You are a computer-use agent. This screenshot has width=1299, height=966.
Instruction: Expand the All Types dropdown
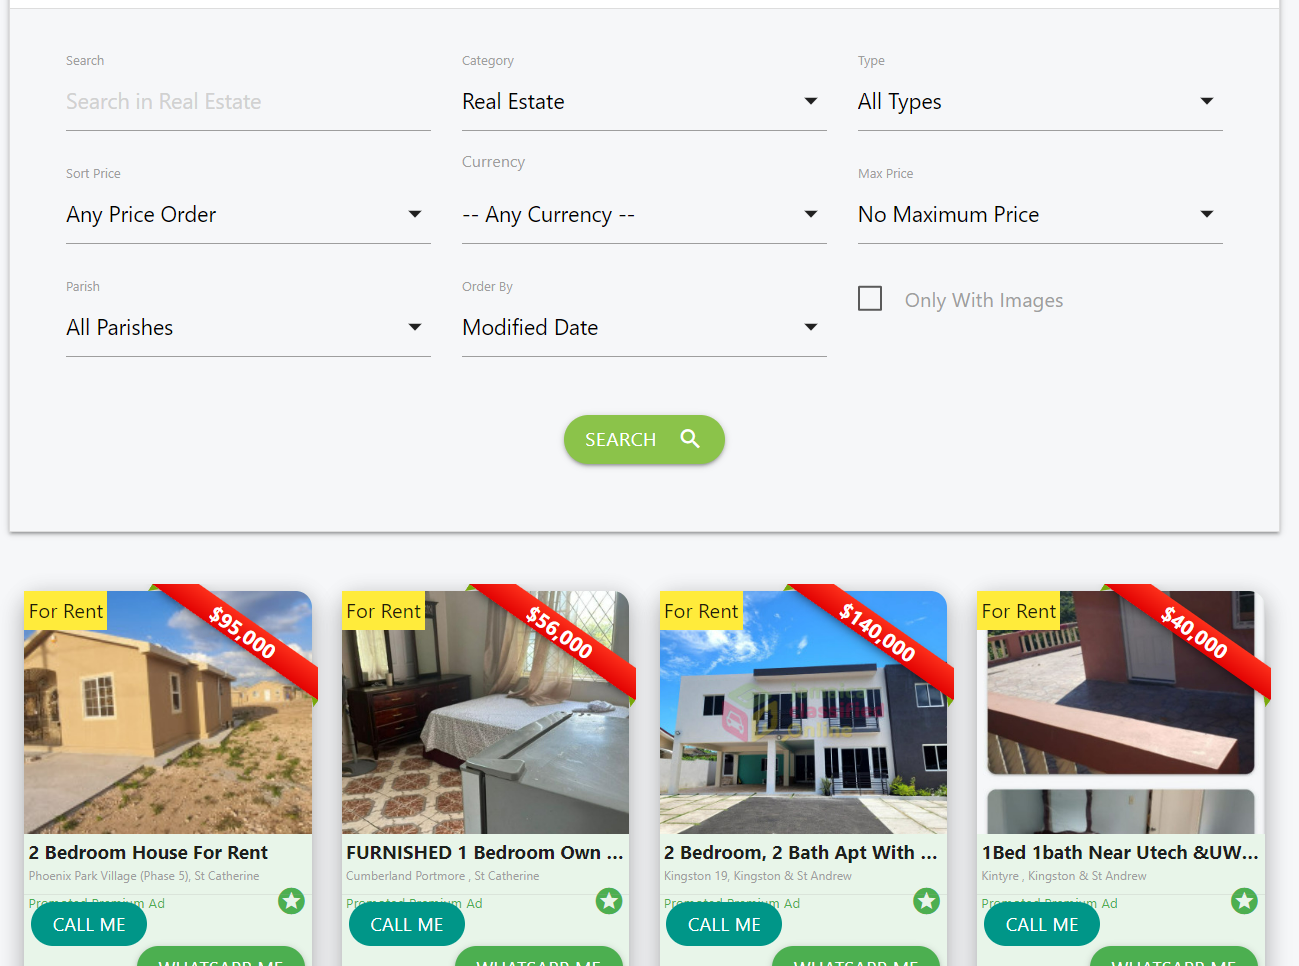tap(1040, 102)
